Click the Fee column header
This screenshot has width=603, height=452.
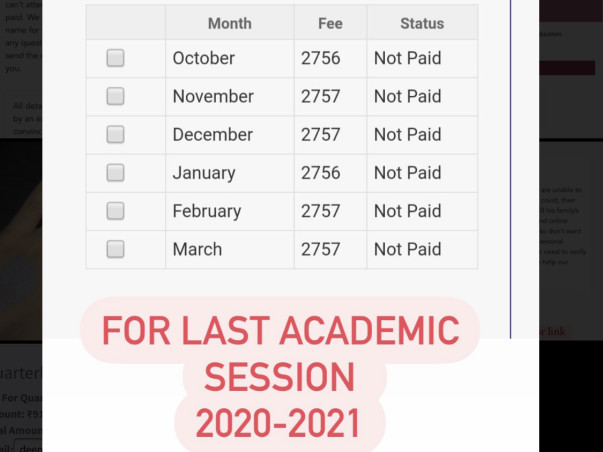click(x=330, y=23)
